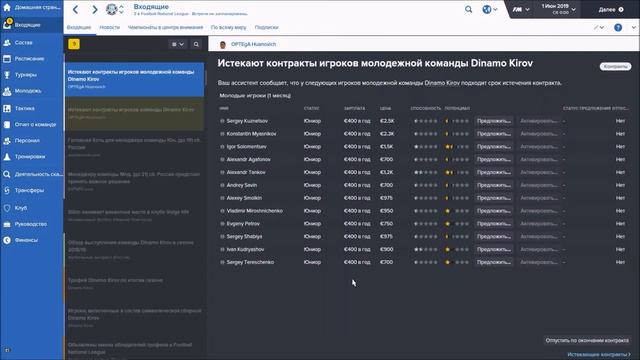This screenshot has width=640, height=360.
Task: Open the Scouting (Деятельность скаутов) icon
Action: [7, 174]
